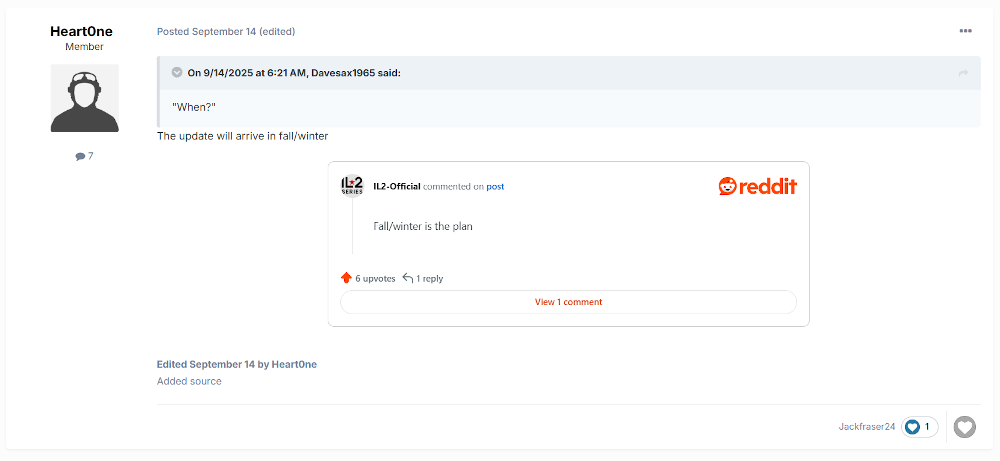Click the IL2-Official avatar in the Reddit embed
This screenshot has height=461, width=1000.
pyautogui.click(x=351, y=186)
